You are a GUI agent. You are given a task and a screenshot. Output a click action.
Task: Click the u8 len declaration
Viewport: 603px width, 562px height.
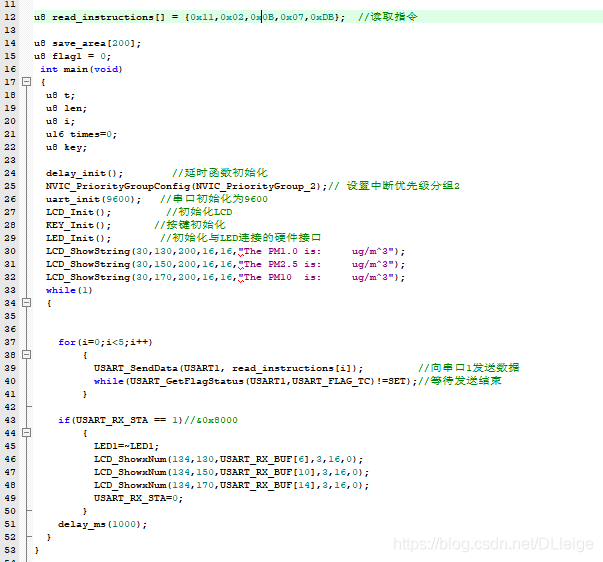(66, 108)
